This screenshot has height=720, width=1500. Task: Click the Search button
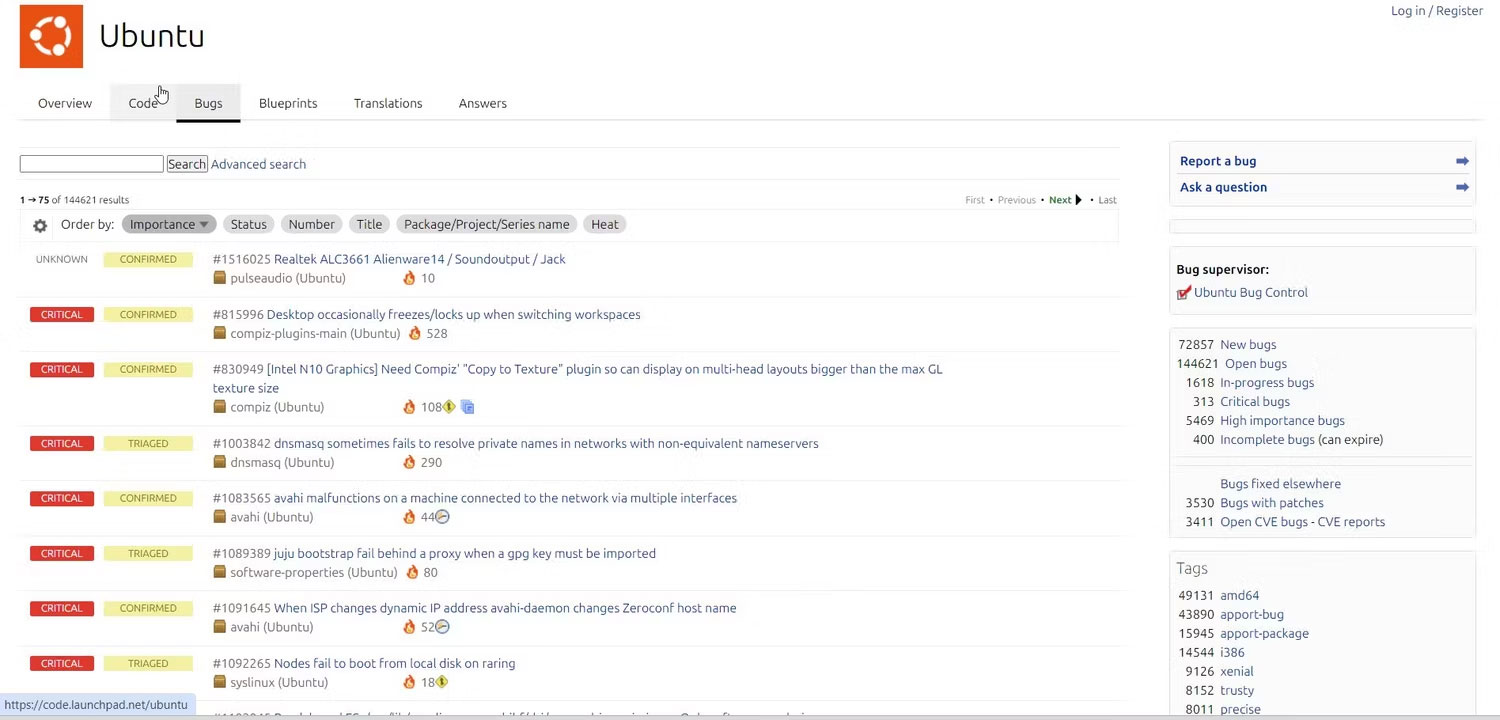tap(187, 164)
